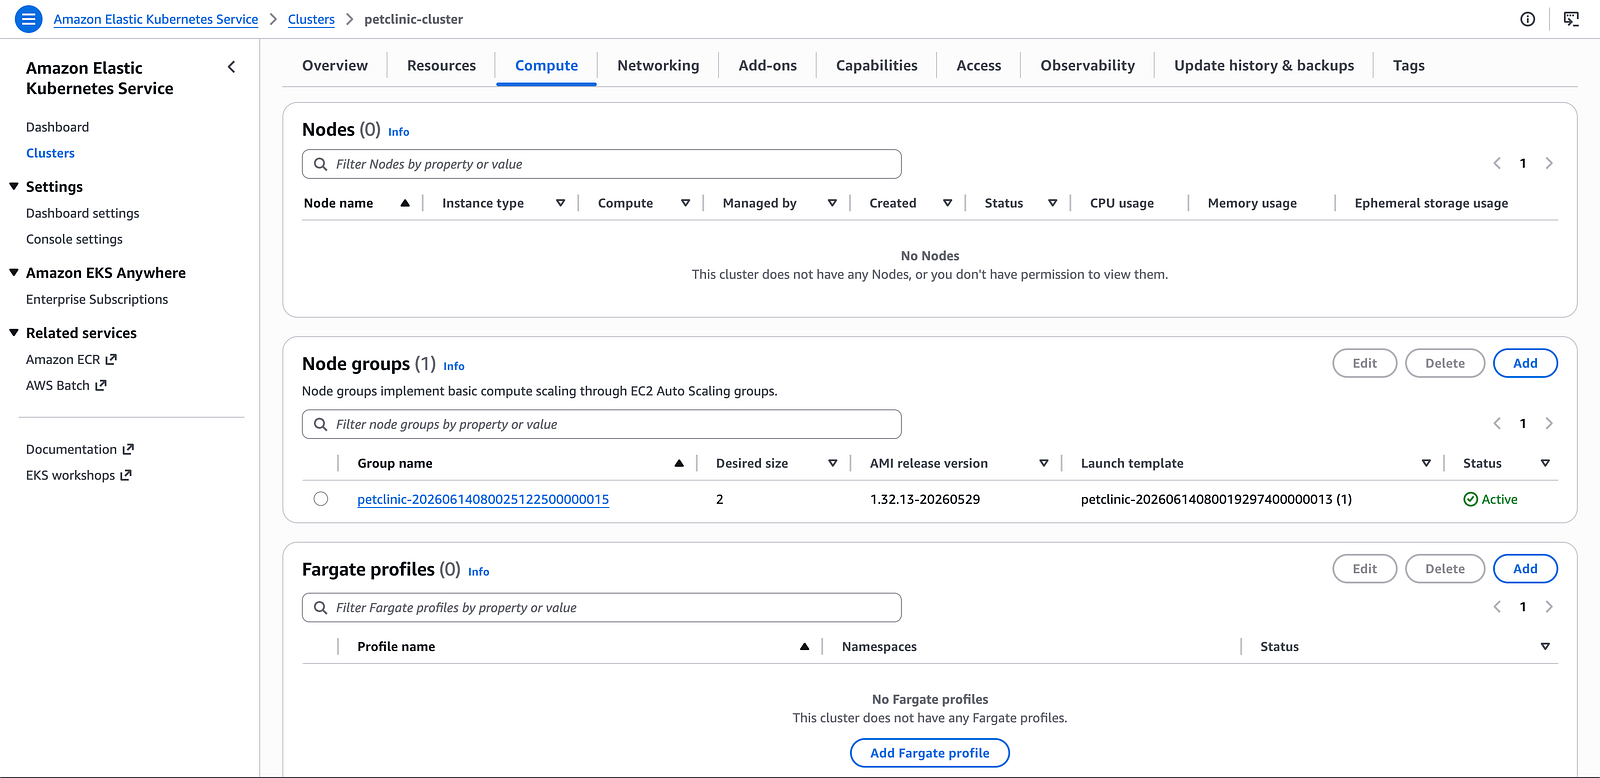Go to previous page of Fargate profiles
This screenshot has height=778, width=1600.
click(x=1497, y=607)
